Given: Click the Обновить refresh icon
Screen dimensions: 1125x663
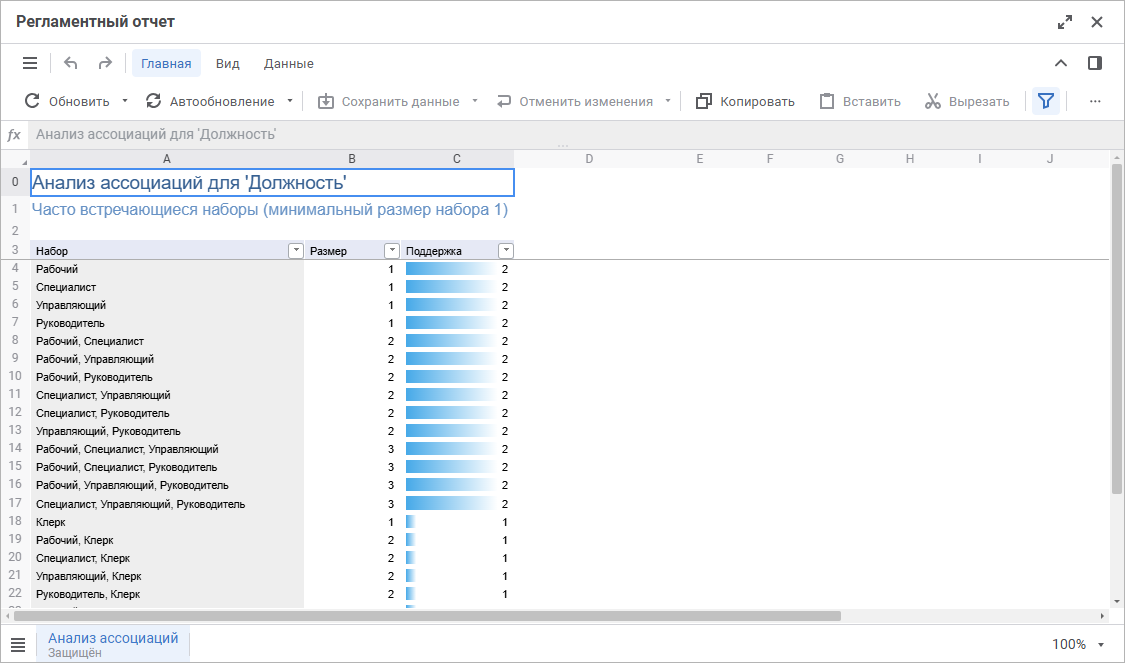Looking at the screenshot, I should point(32,101).
